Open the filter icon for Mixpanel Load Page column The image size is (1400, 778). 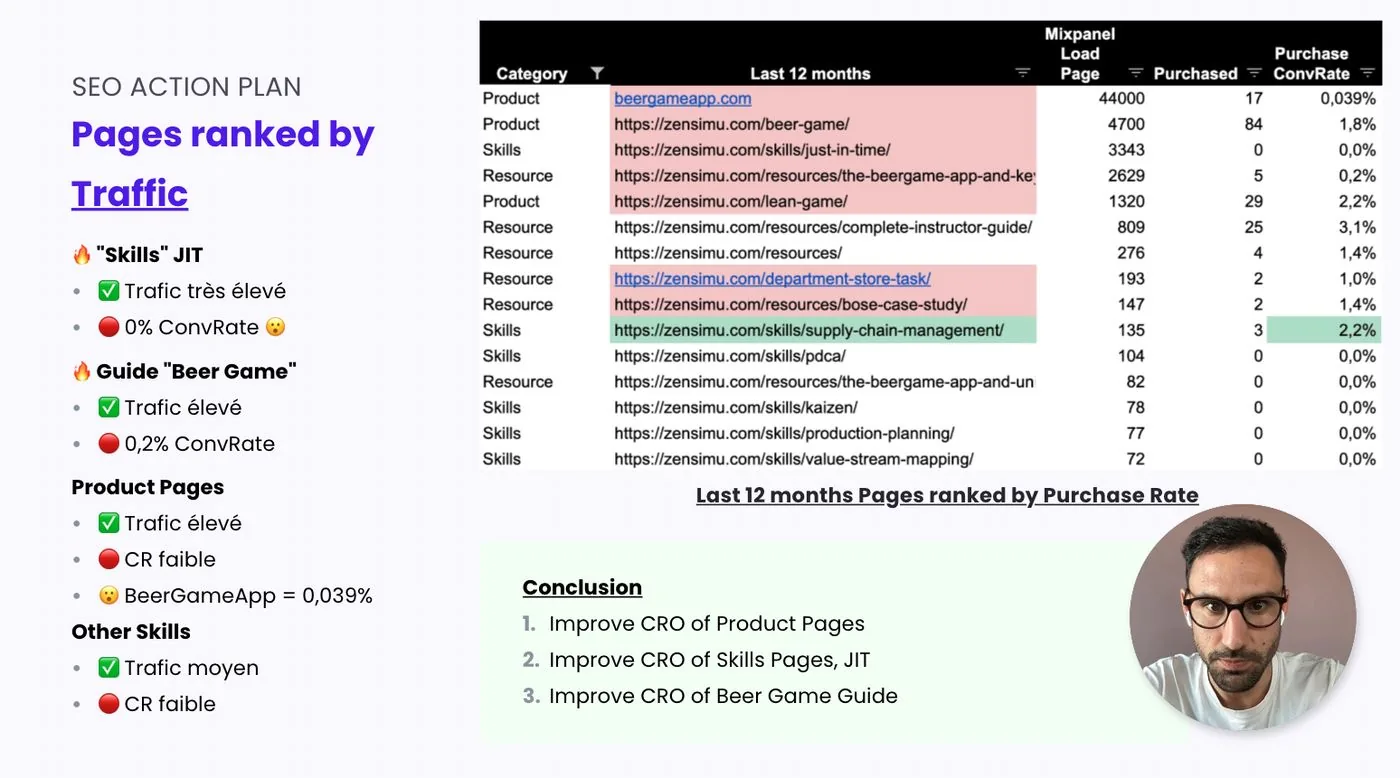(x=1135, y=73)
